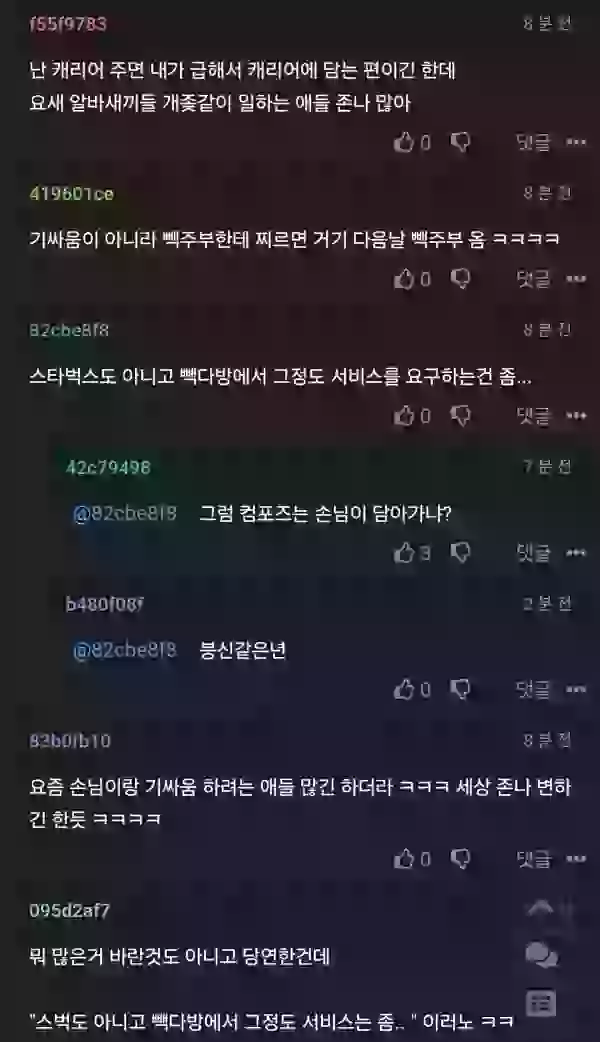600x1042 pixels.
Task: Dislike the reply by 42c79498
Action: (x=460, y=552)
